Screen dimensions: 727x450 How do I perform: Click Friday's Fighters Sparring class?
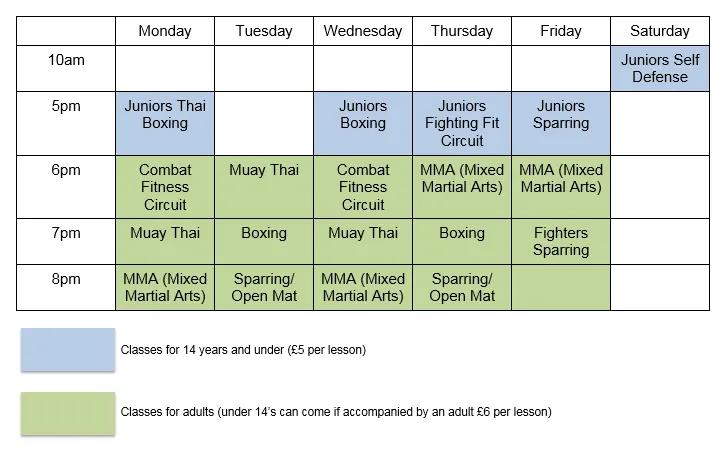(x=560, y=241)
